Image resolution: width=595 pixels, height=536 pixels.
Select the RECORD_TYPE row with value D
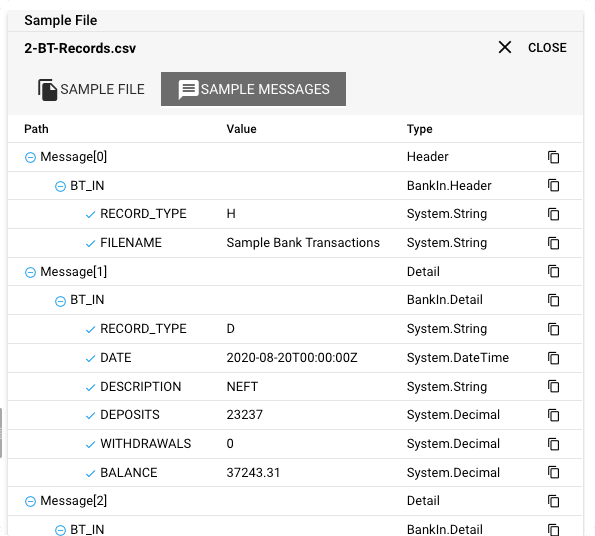(294, 329)
